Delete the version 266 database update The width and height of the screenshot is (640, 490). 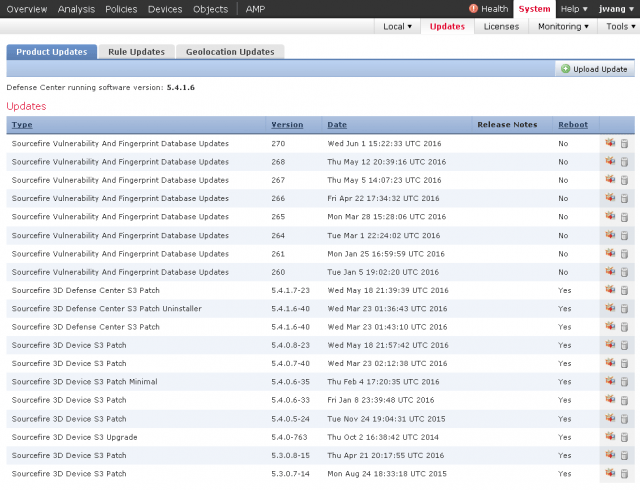[624, 198]
